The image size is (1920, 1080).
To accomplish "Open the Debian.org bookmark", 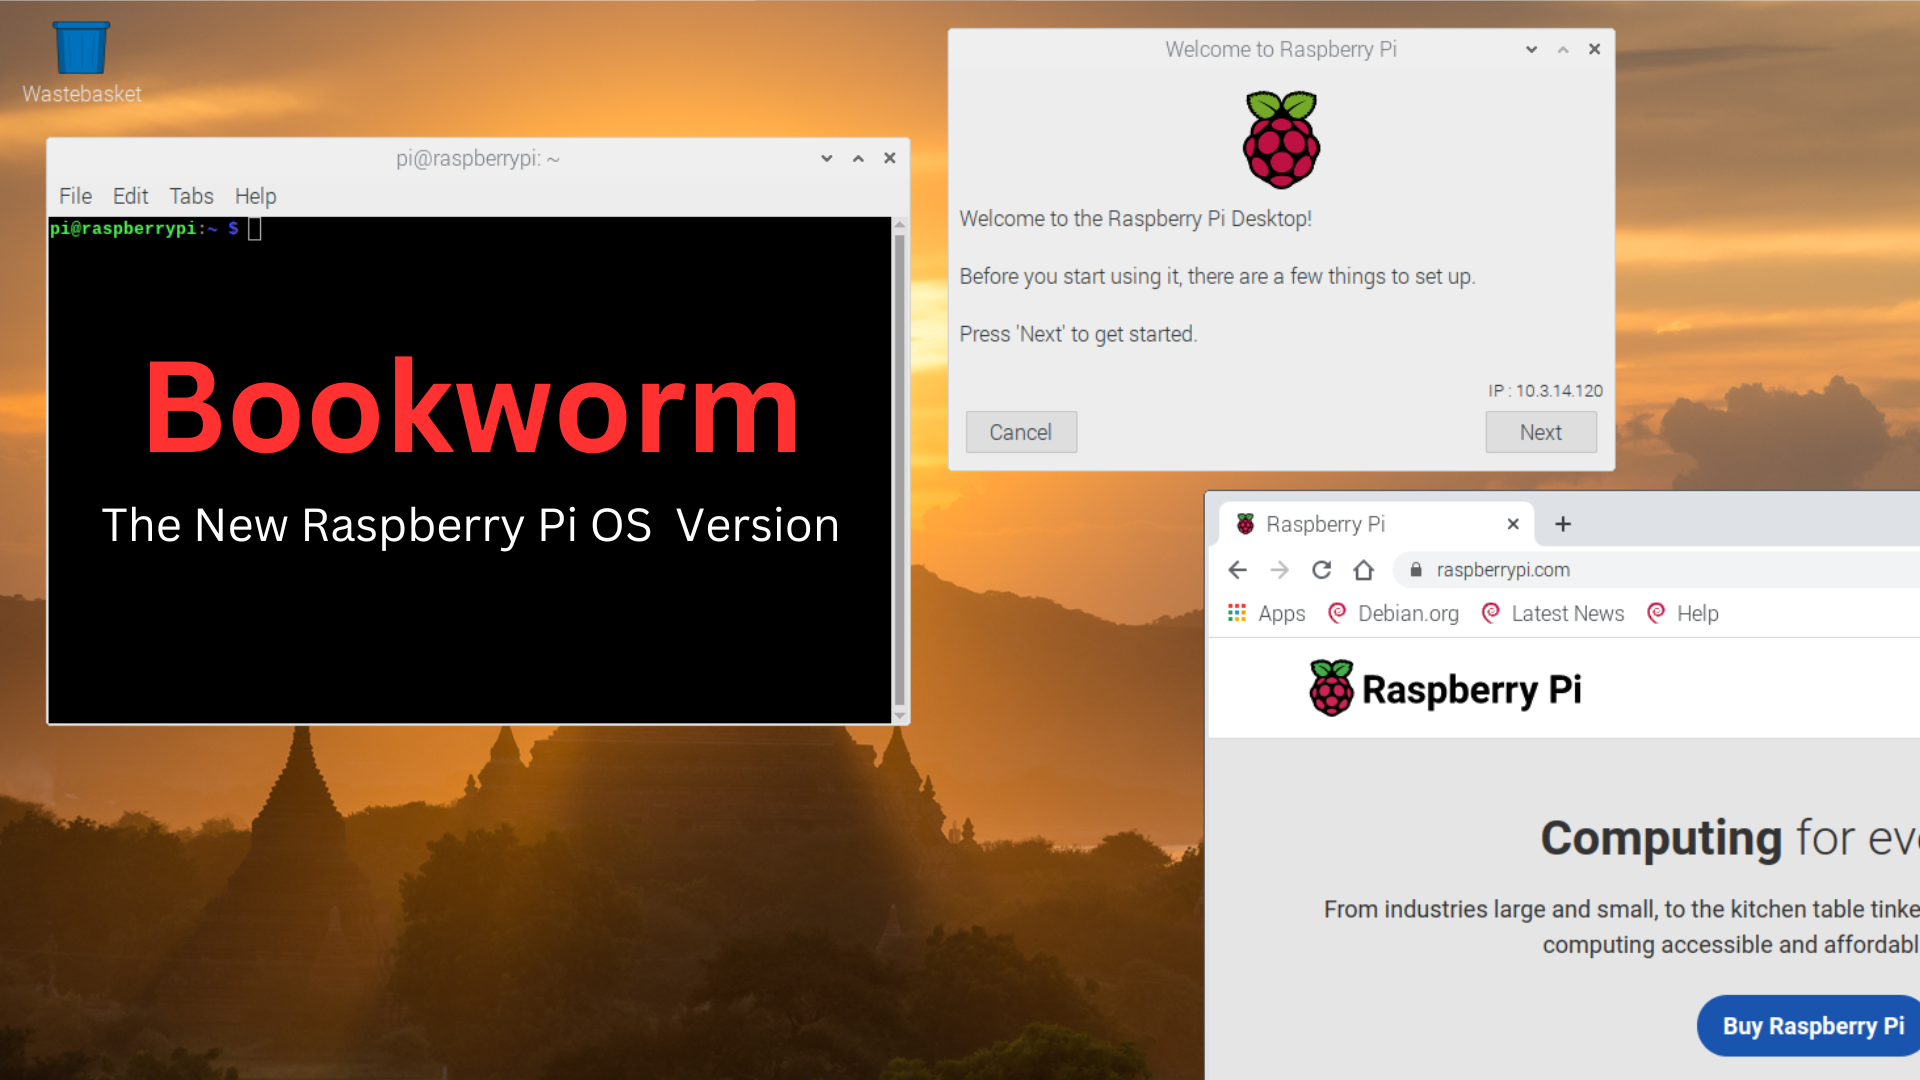I will (x=1393, y=613).
